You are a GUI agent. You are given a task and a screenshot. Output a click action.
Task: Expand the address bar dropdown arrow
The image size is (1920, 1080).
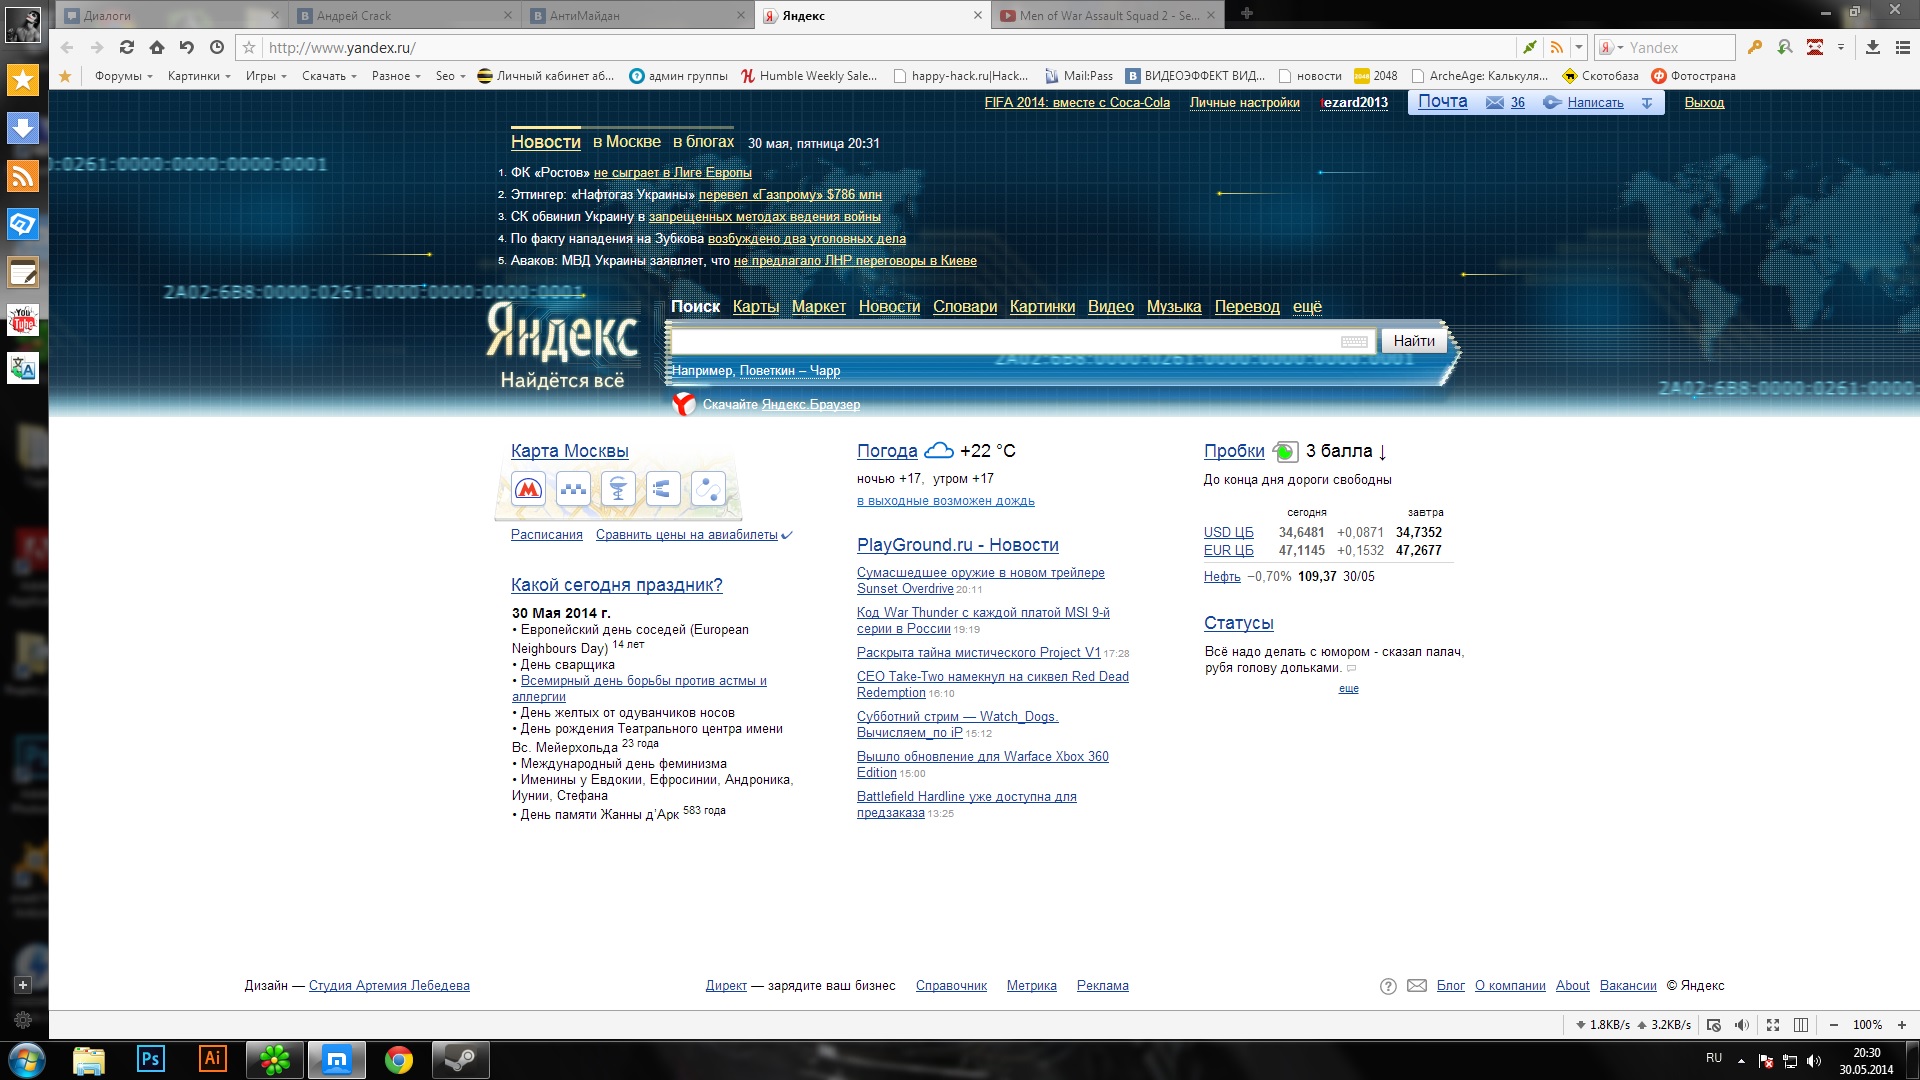1579,47
